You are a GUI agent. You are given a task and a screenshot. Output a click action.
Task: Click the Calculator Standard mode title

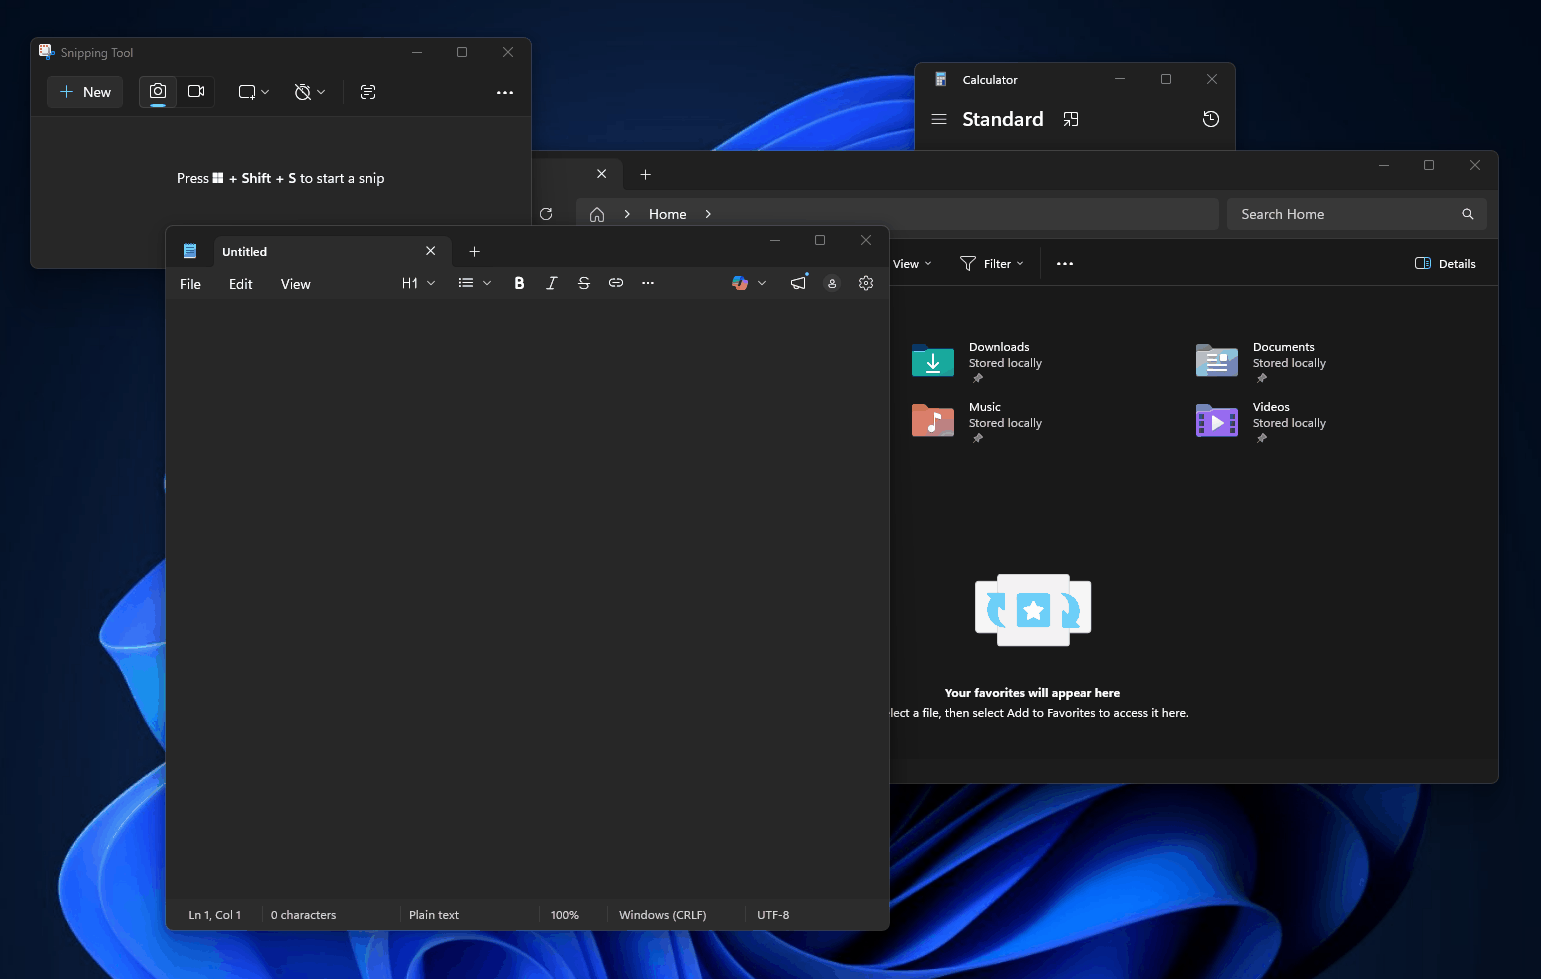(1003, 119)
